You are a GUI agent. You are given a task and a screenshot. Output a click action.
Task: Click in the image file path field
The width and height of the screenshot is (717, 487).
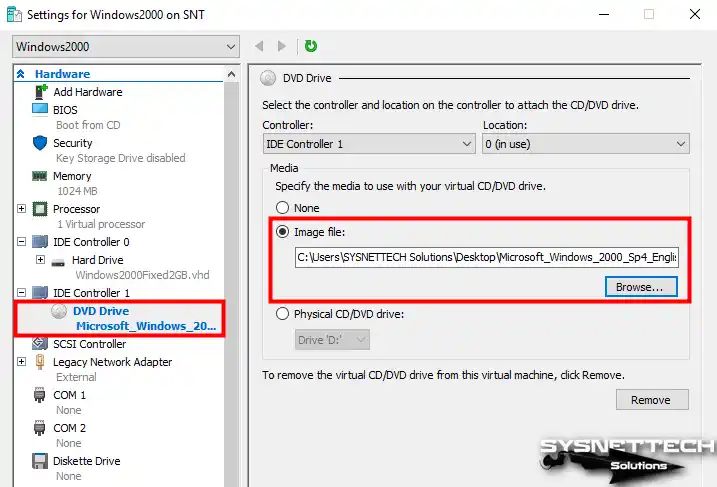pos(487,257)
